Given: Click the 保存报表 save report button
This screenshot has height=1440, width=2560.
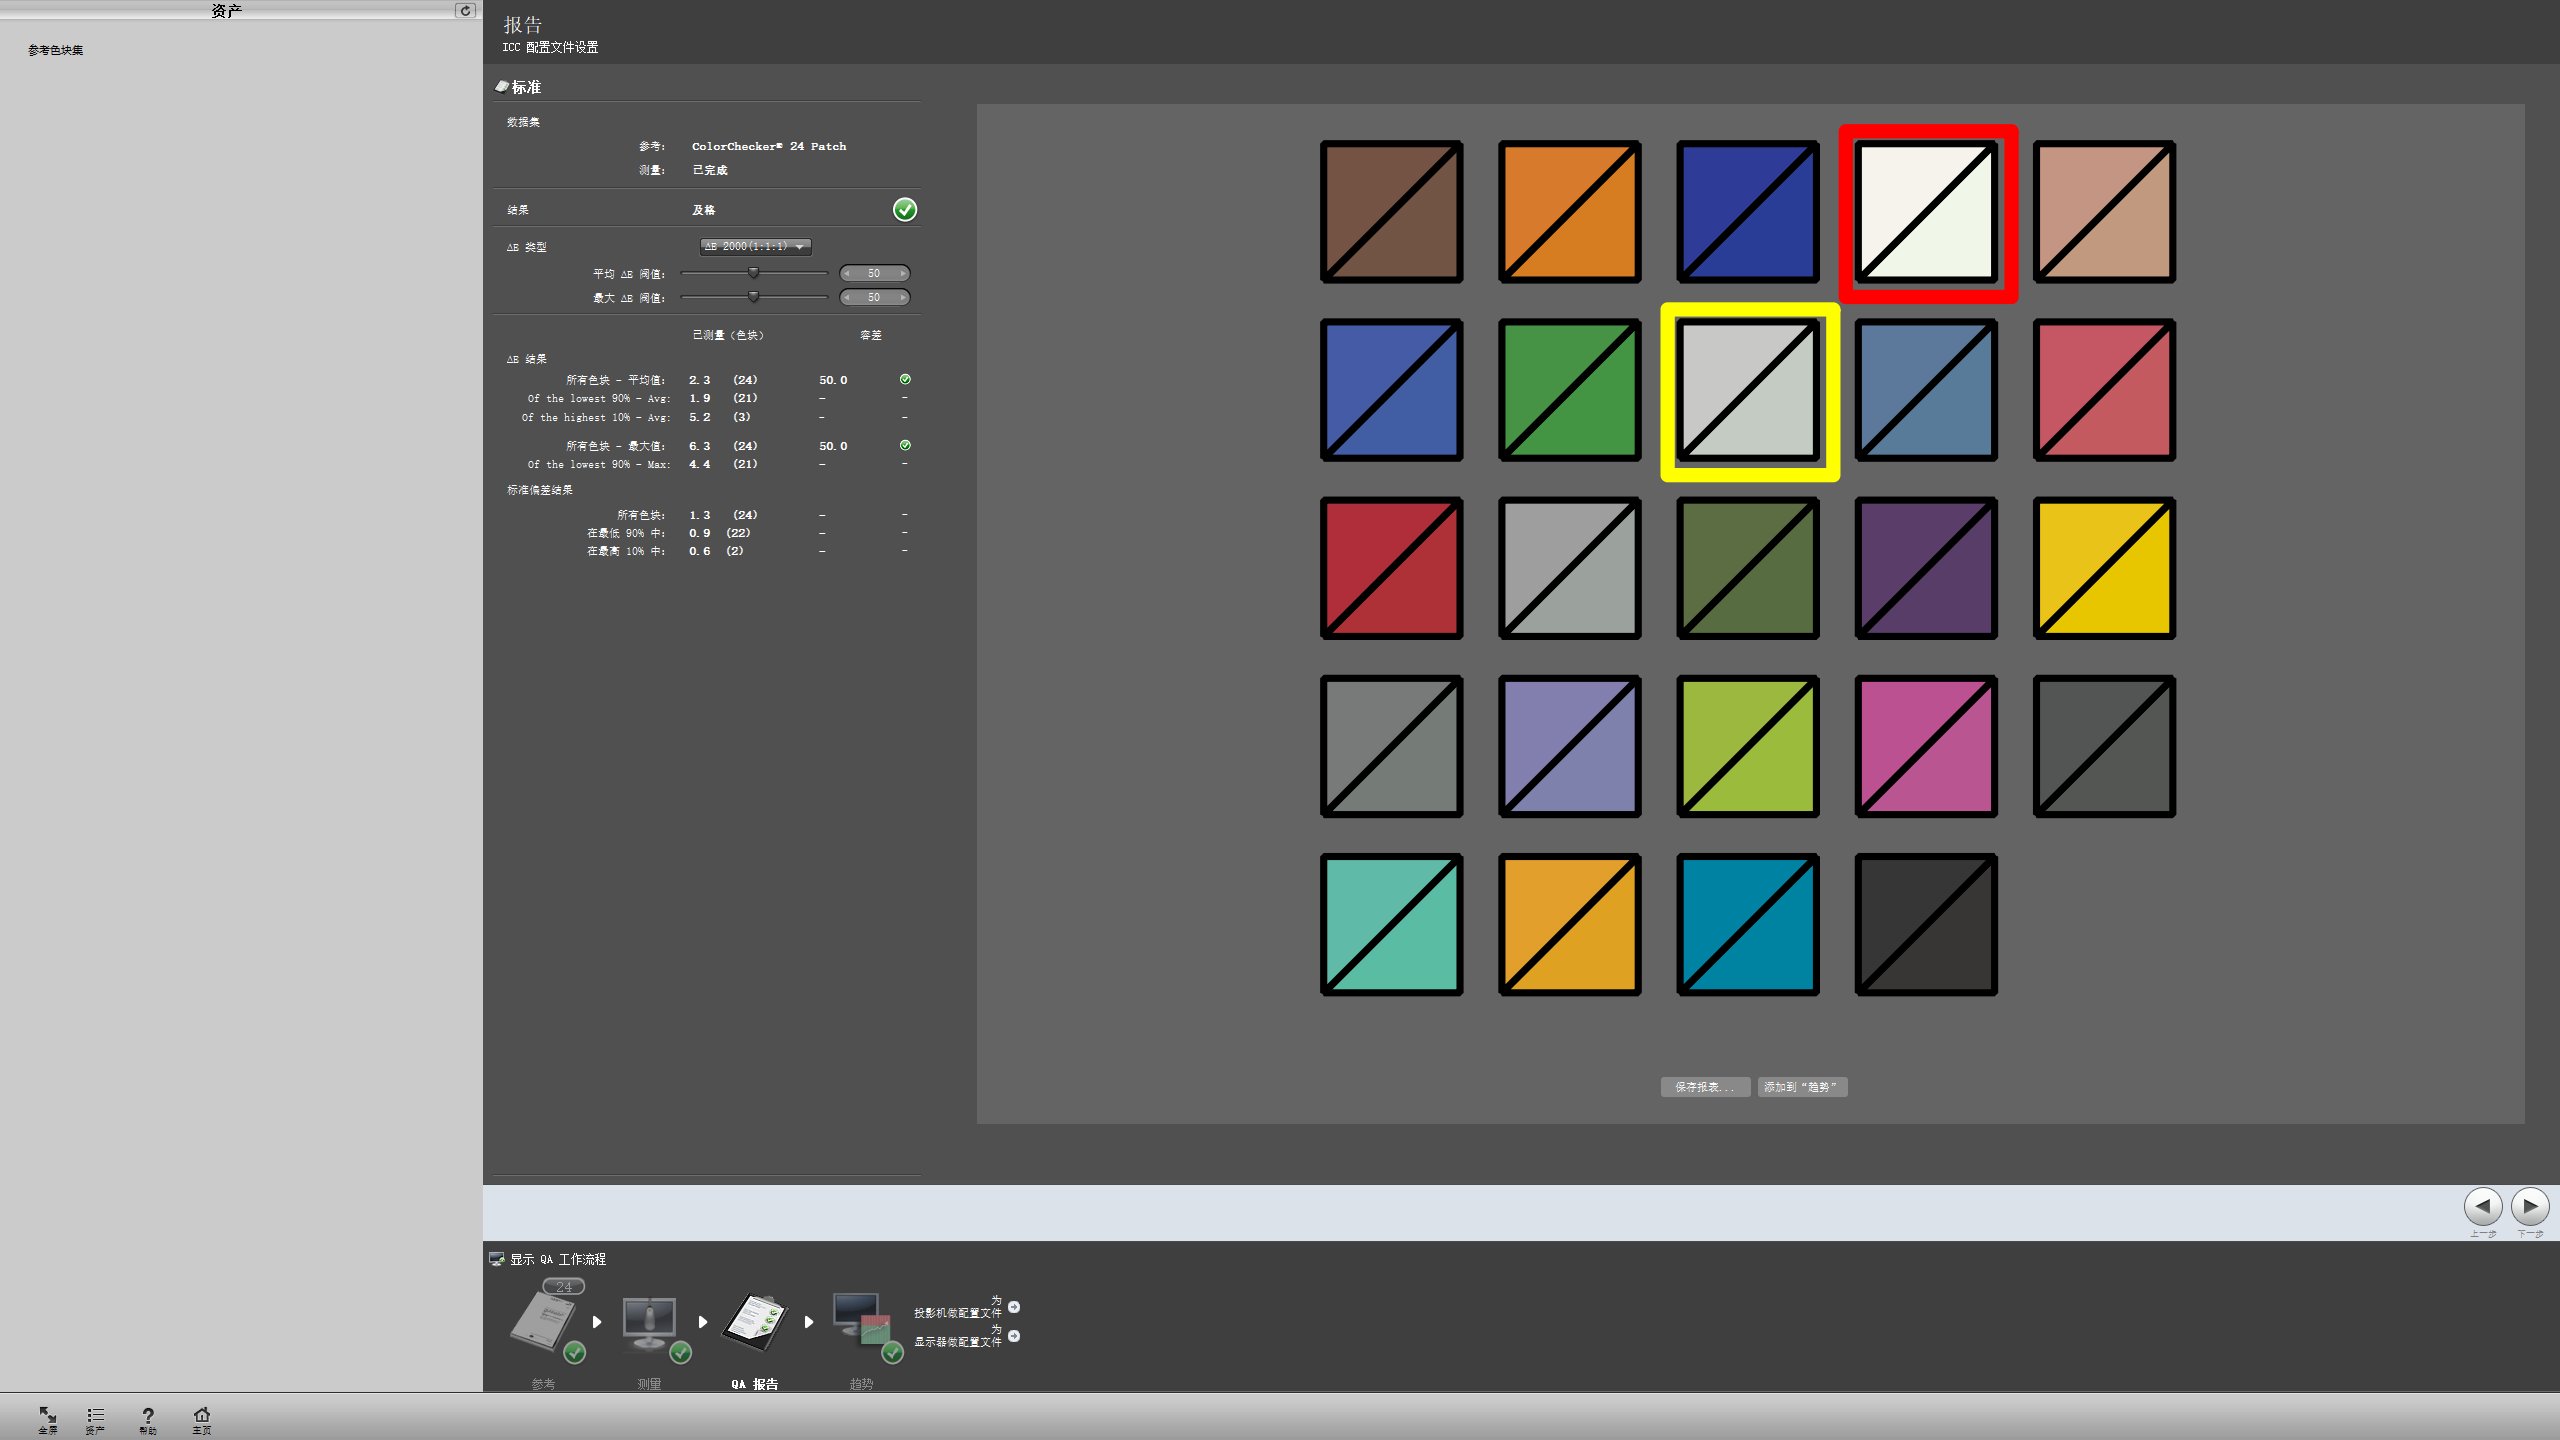Looking at the screenshot, I should click(x=1705, y=1087).
